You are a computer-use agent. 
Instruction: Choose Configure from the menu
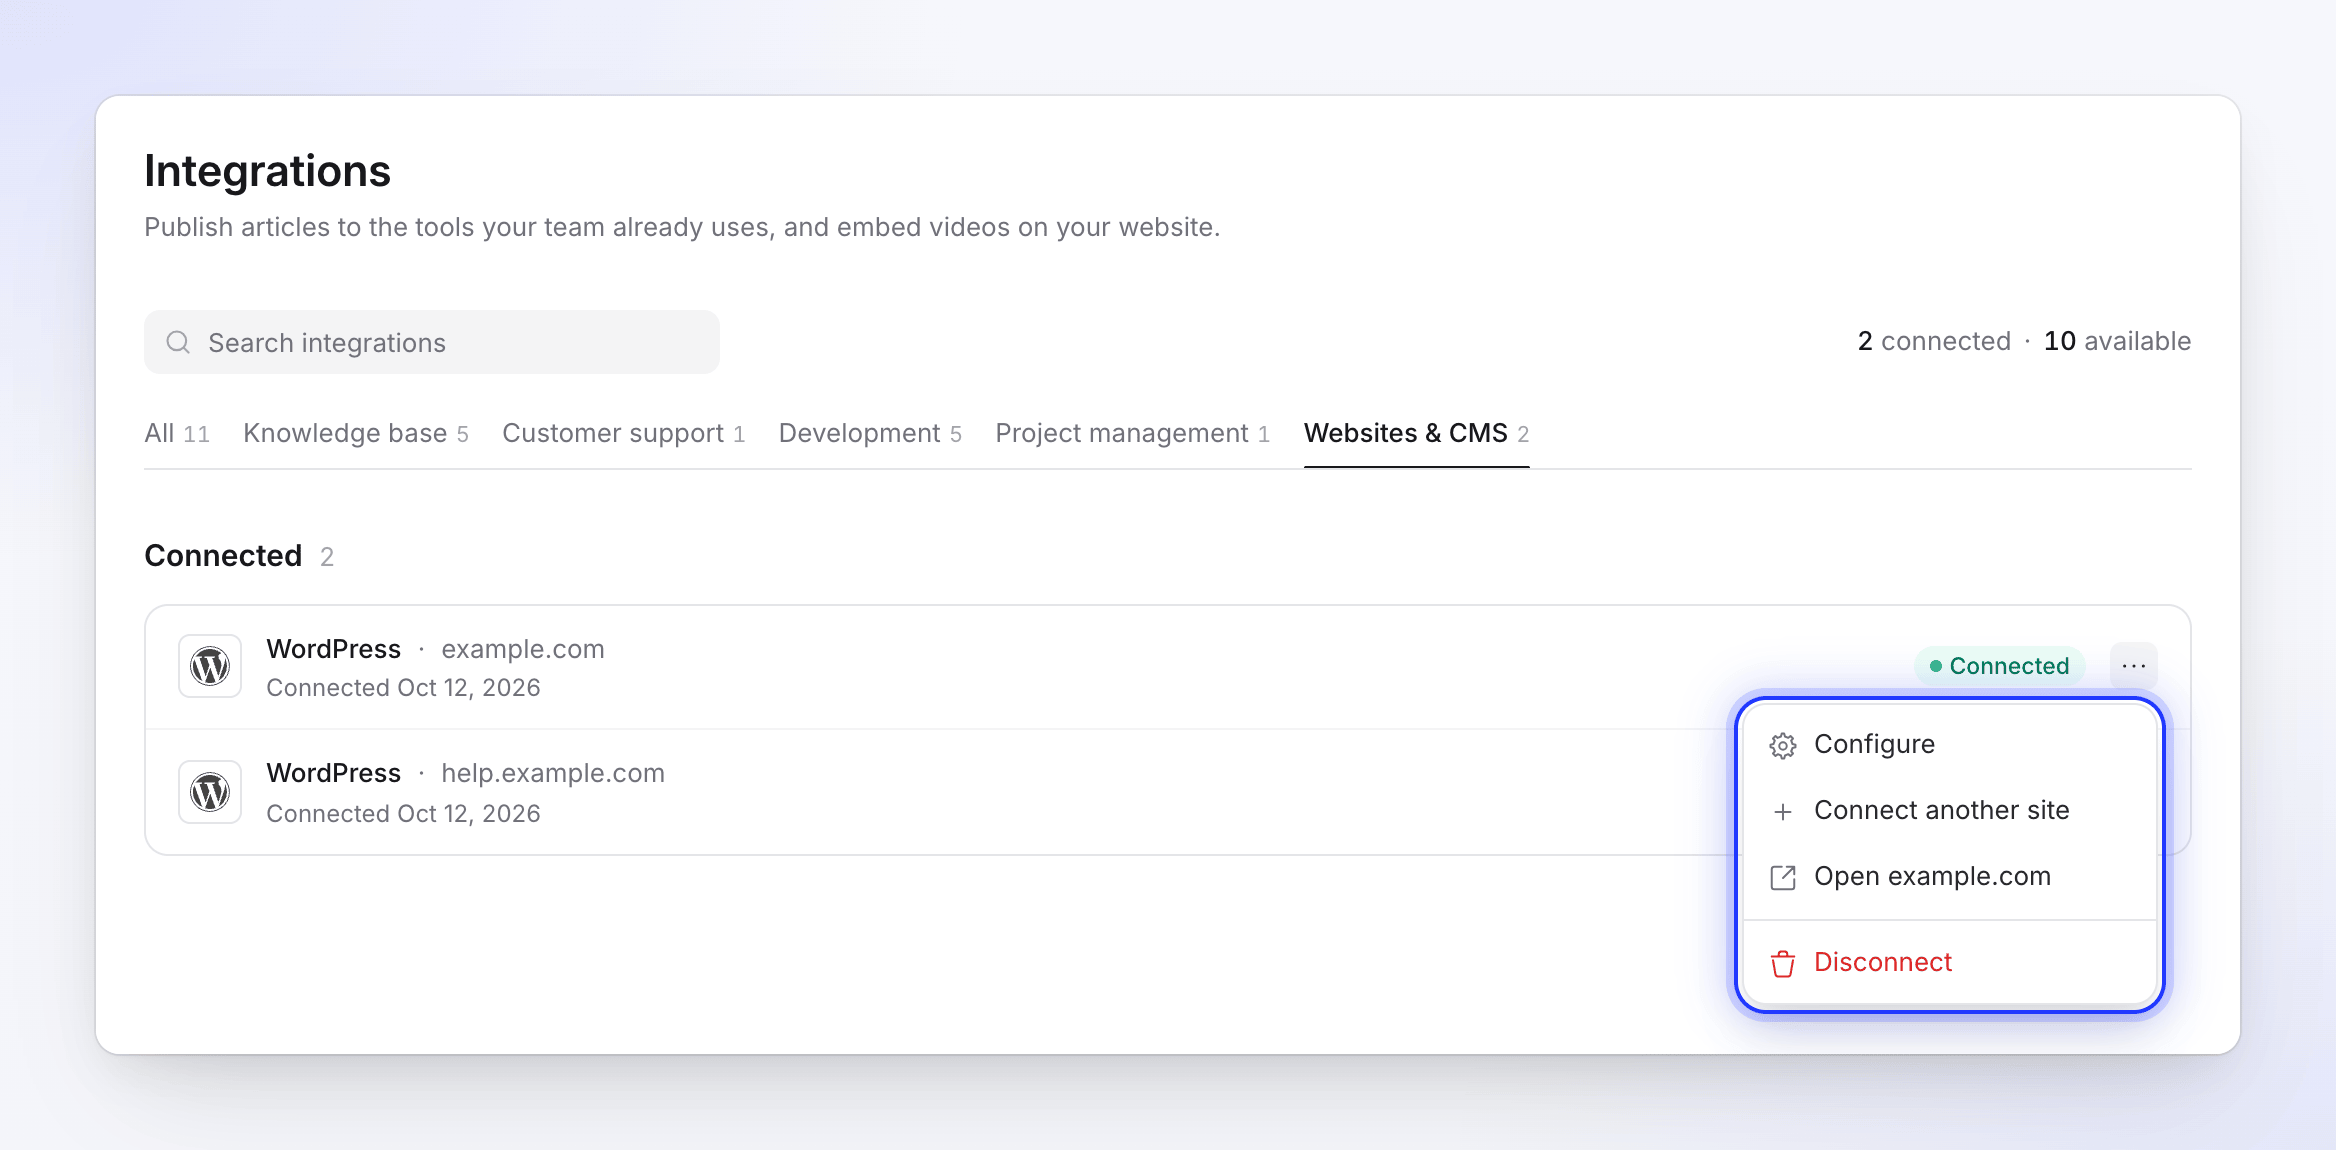coord(1950,745)
